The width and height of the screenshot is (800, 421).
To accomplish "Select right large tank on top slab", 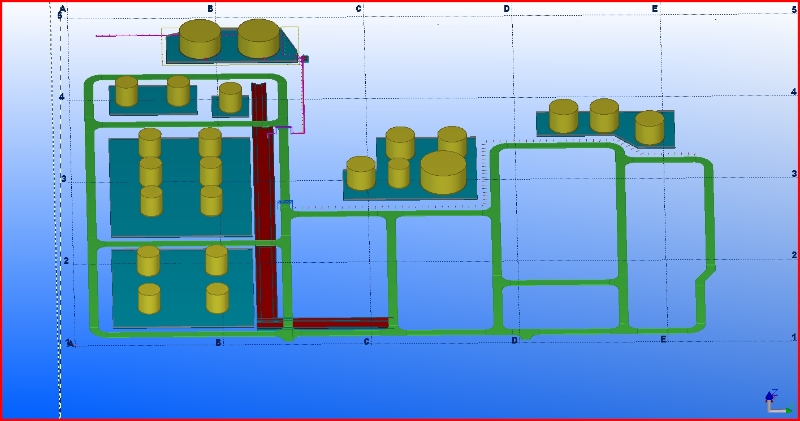I will click(259, 38).
